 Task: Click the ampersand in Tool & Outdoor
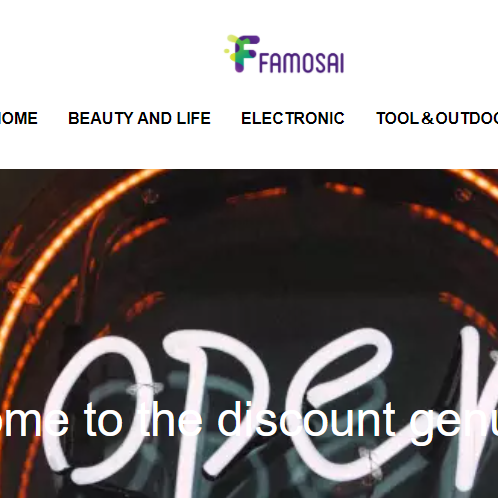pyautogui.click(x=428, y=118)
